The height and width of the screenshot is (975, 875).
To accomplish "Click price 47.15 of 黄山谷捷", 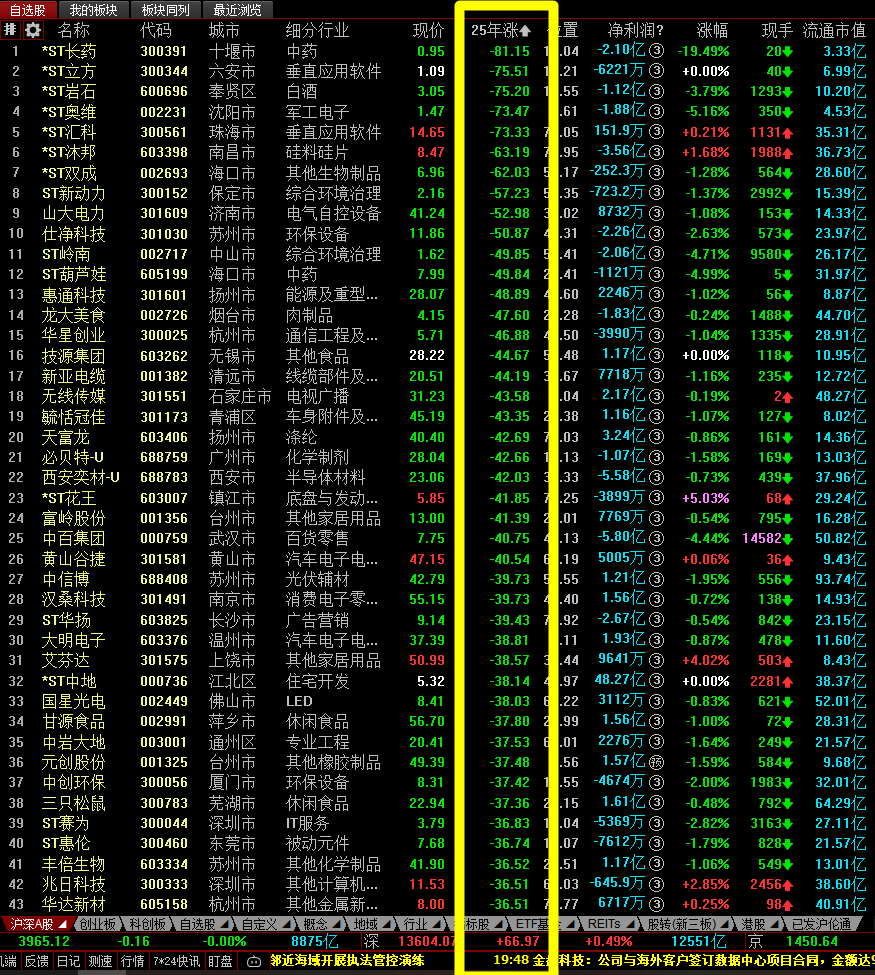I will 427,559.
